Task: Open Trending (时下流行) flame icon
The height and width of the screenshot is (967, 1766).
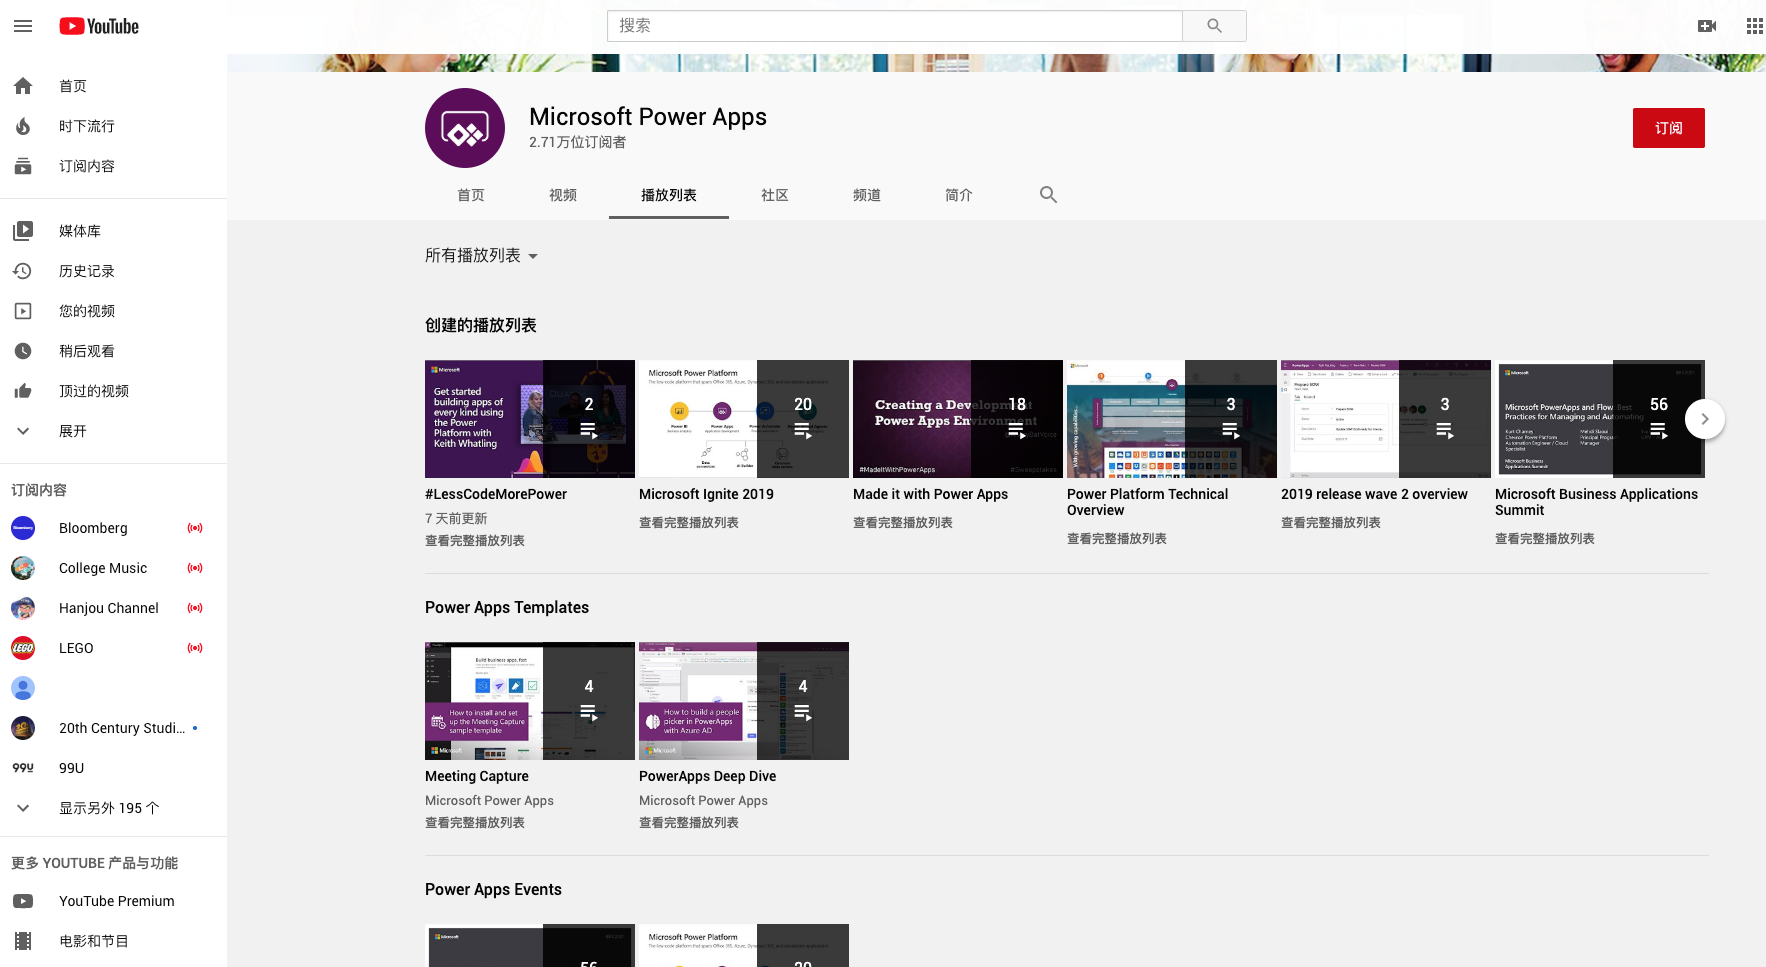Action: (x=23, y=126)
